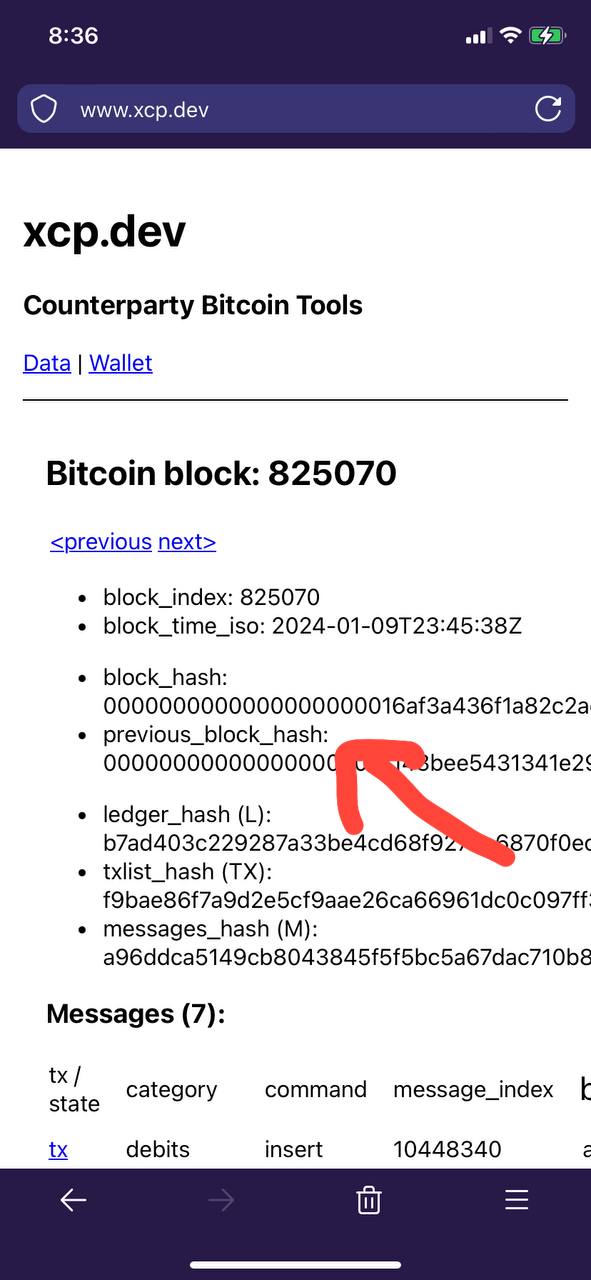
Task: Tap the forward arrow in bottom bar
Action: tap(221, 1200)
